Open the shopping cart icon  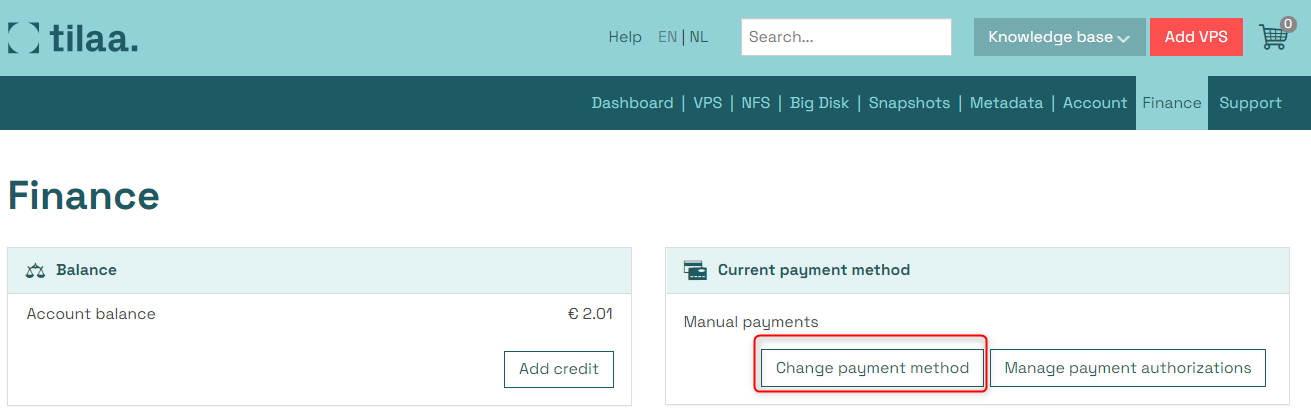click(1274, 36)
